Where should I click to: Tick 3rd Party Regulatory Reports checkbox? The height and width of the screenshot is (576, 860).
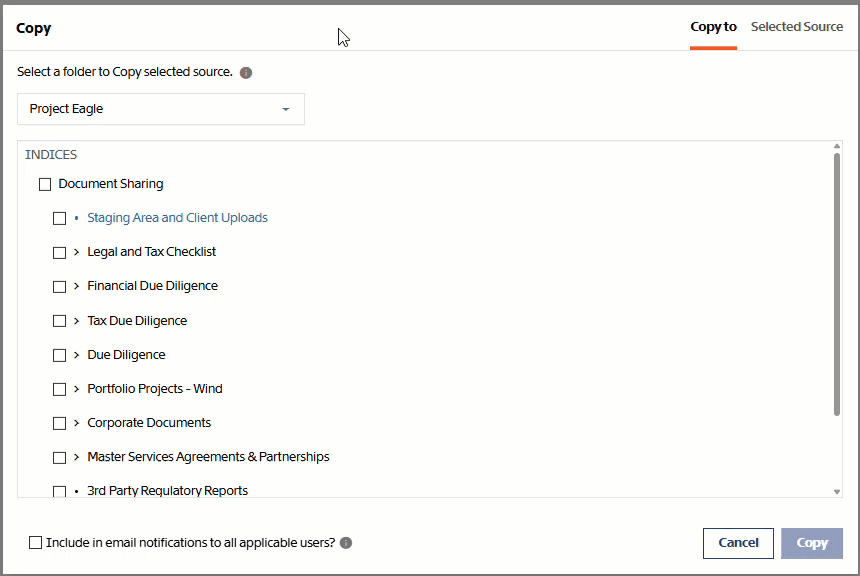pos(59,491)
